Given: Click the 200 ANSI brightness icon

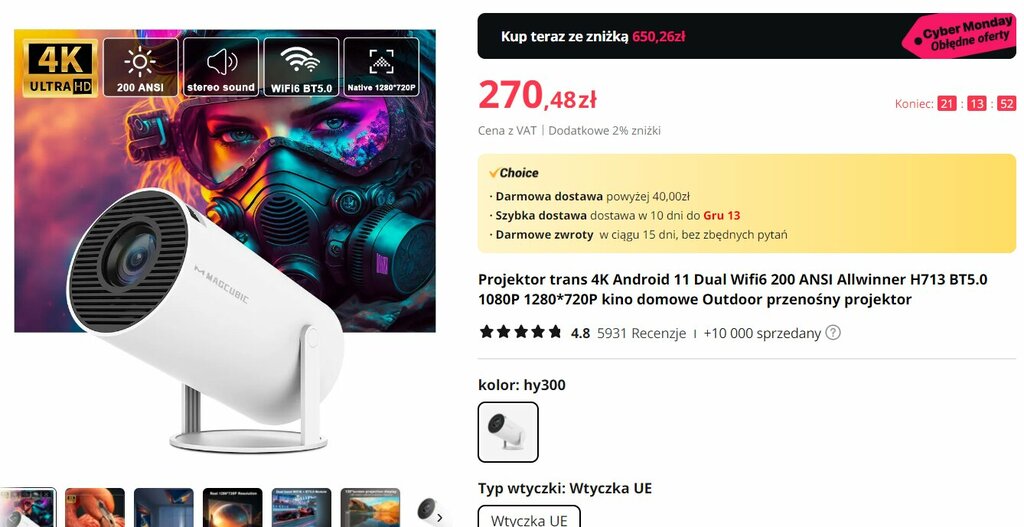Looking at the screenshot, I should [x=140, y=67].
